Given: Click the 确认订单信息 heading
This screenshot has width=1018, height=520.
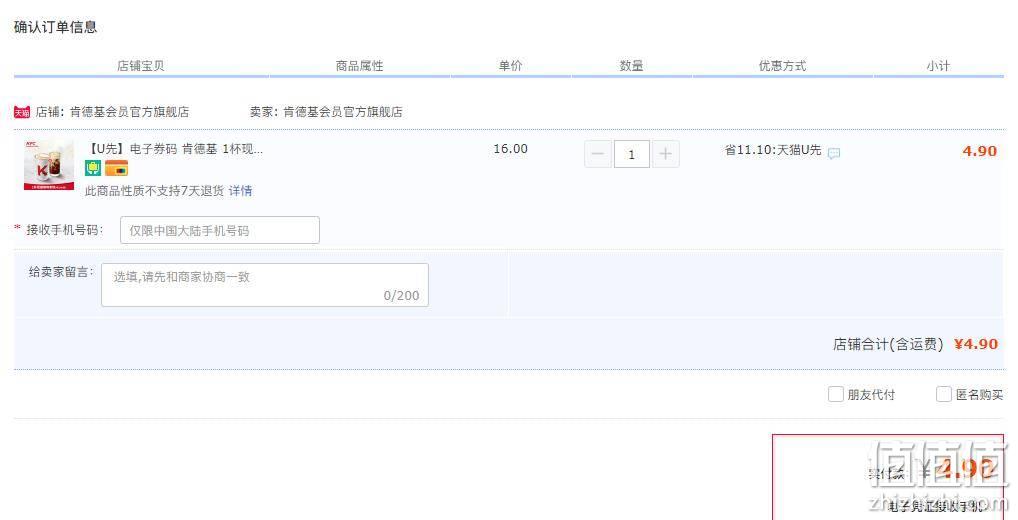Looking at the screenshot, I should point(55,27).
